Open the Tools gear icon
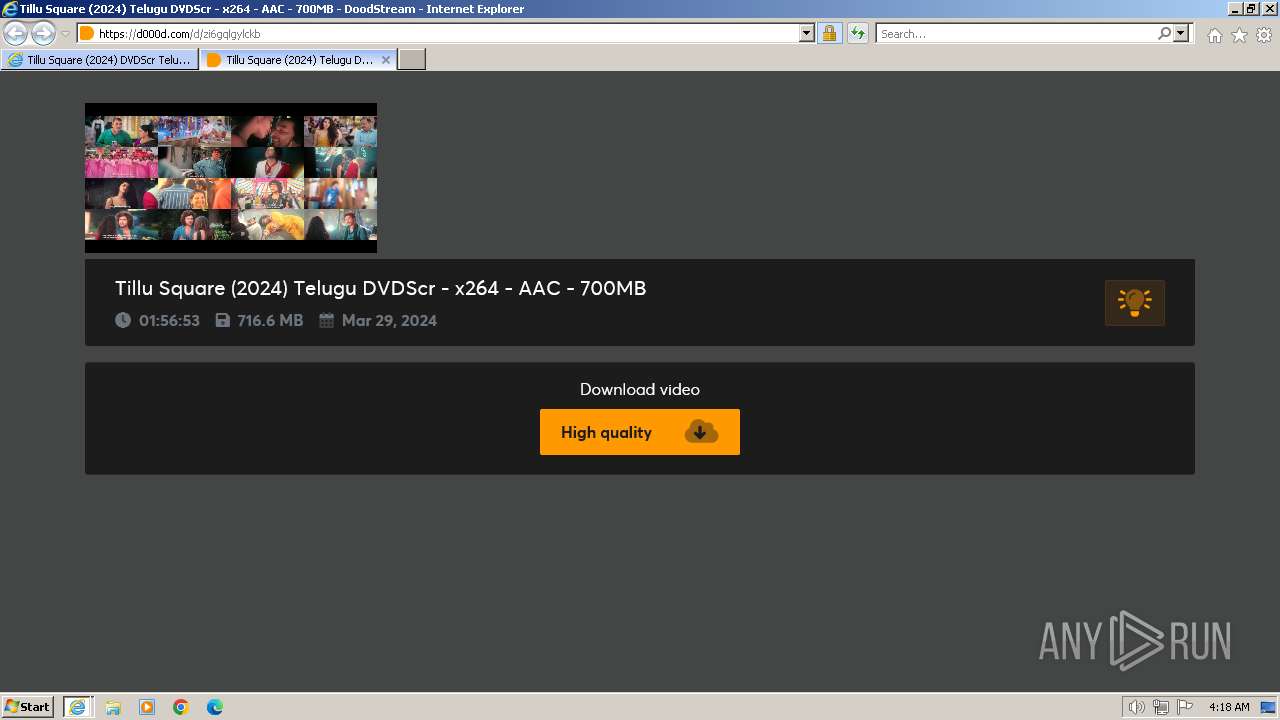 click(1264, 35)
